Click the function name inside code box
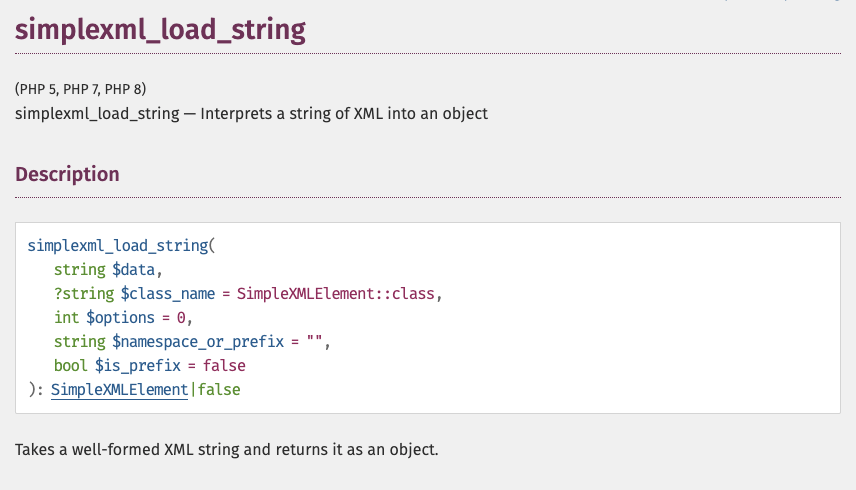 (117, 246)
